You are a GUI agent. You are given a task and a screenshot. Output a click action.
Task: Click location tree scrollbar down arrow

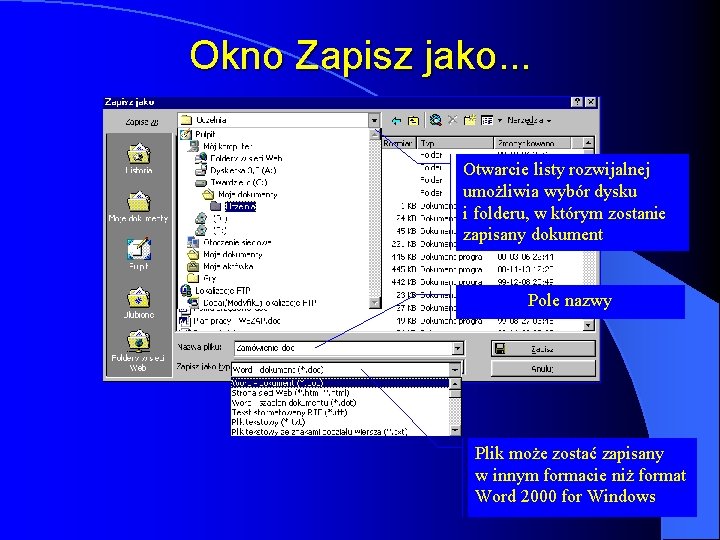point(375,303)
